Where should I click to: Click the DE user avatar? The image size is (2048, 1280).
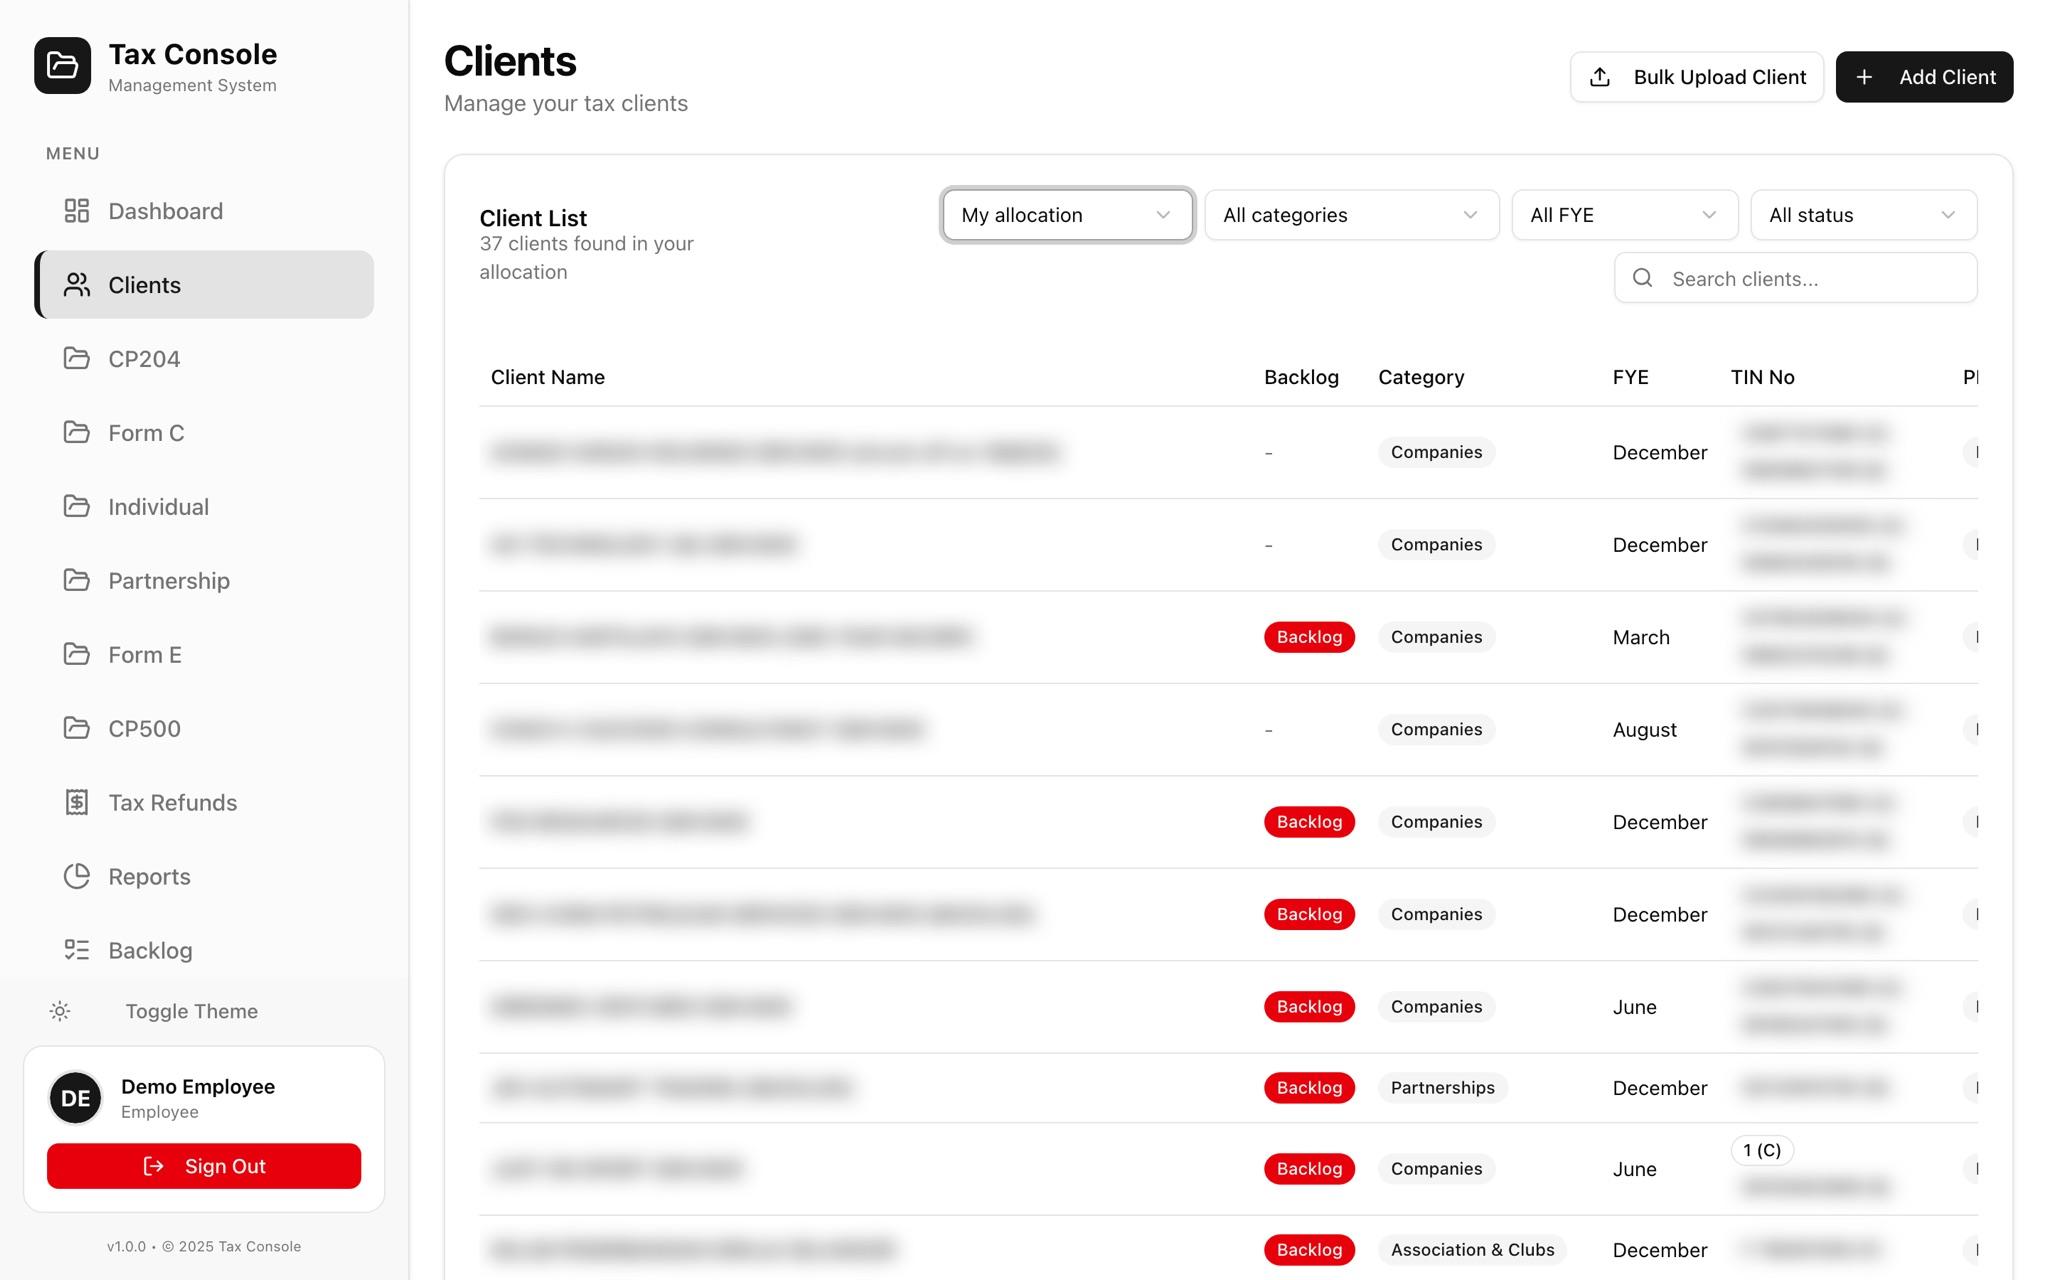(x=76, y=1098)
